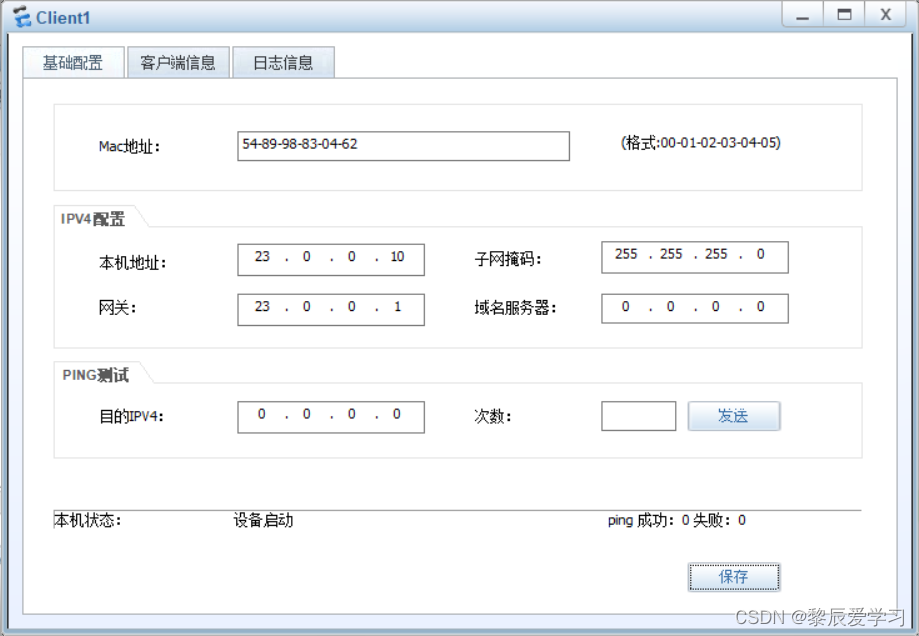The height and width of the screenshot is (636, 919).
Task: Click the 网关 label
Action: [117, 307]
